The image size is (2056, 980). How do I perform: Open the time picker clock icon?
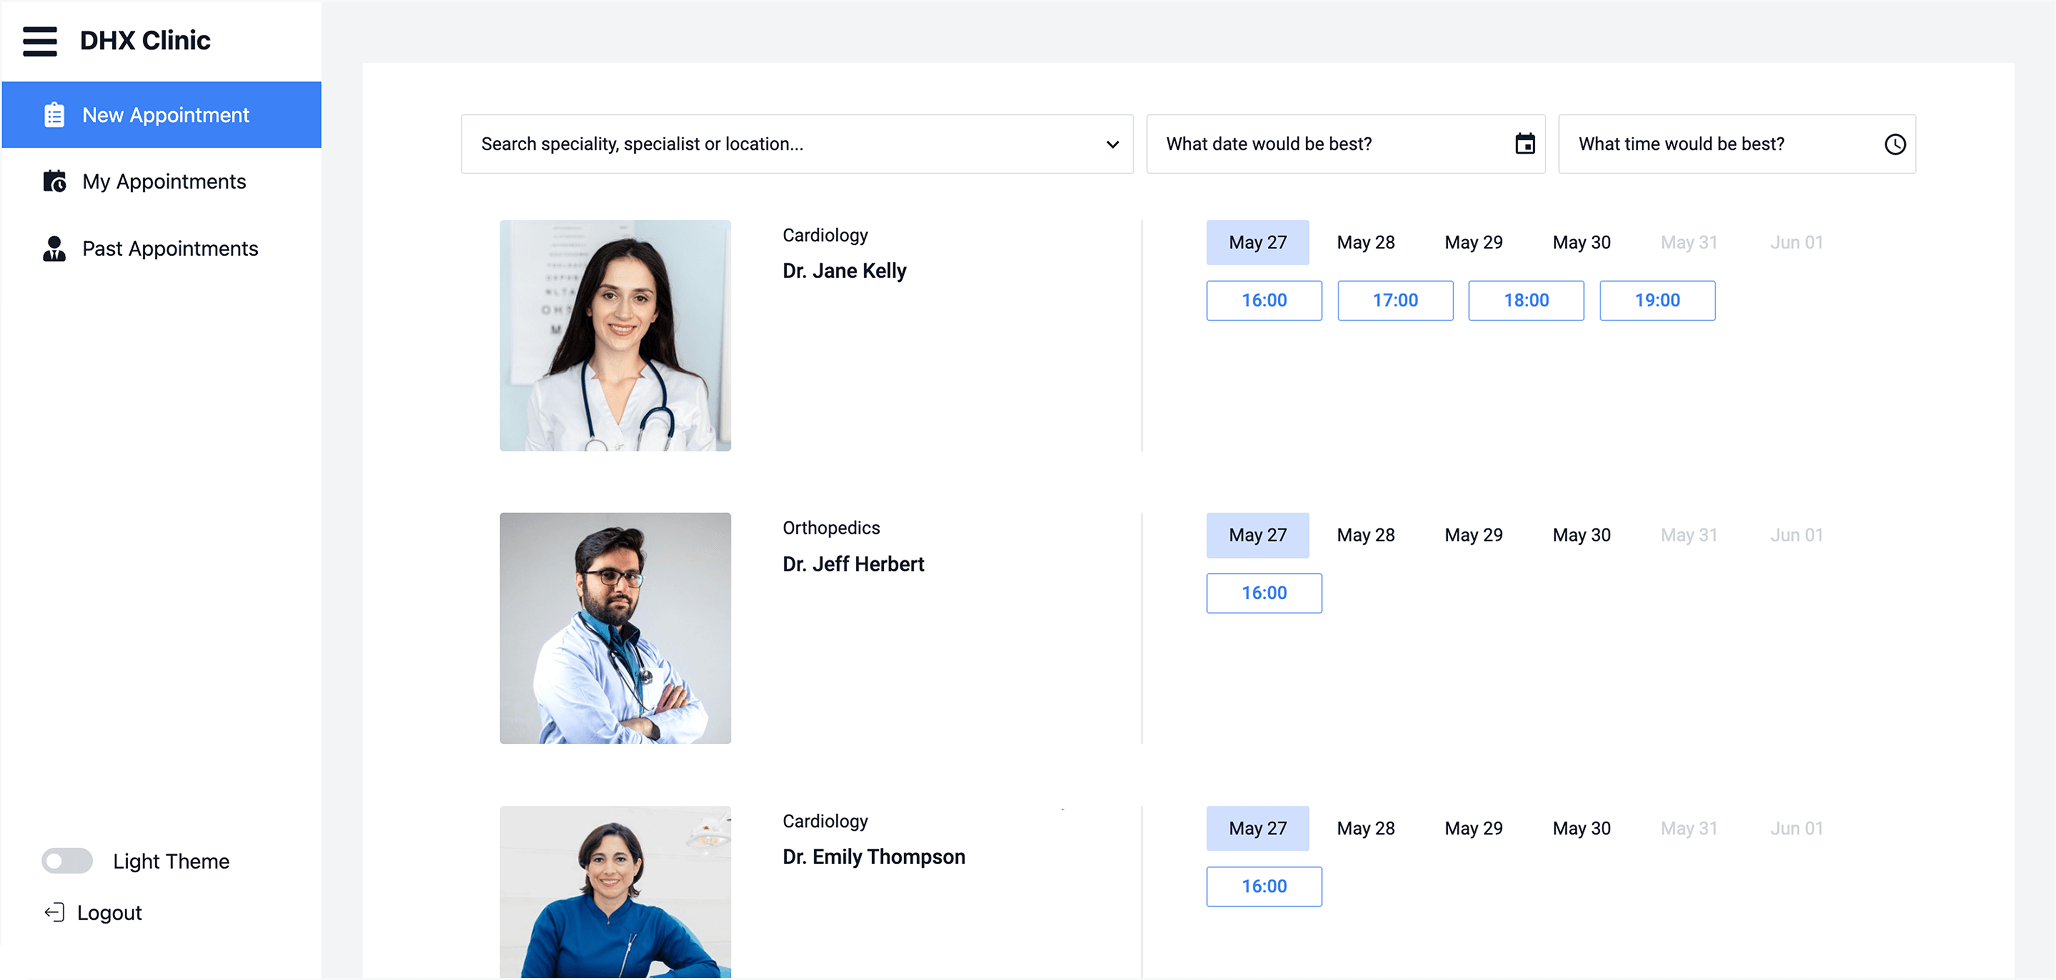point(1895,144)
